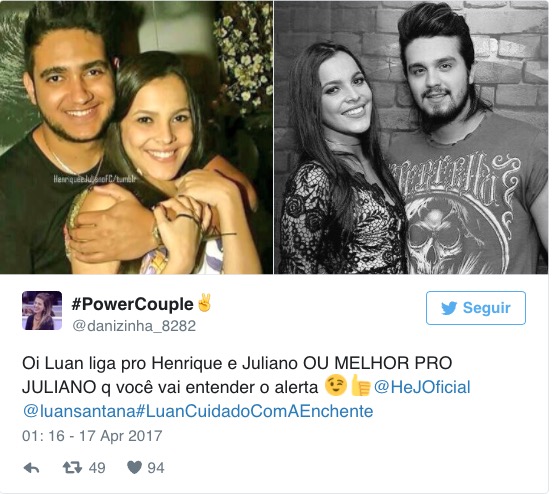The width and height of the screenshot is (552, 494).
Task: Click the victory hand emoji beside name
Action: pyautogui.click(x=204, y=302)
